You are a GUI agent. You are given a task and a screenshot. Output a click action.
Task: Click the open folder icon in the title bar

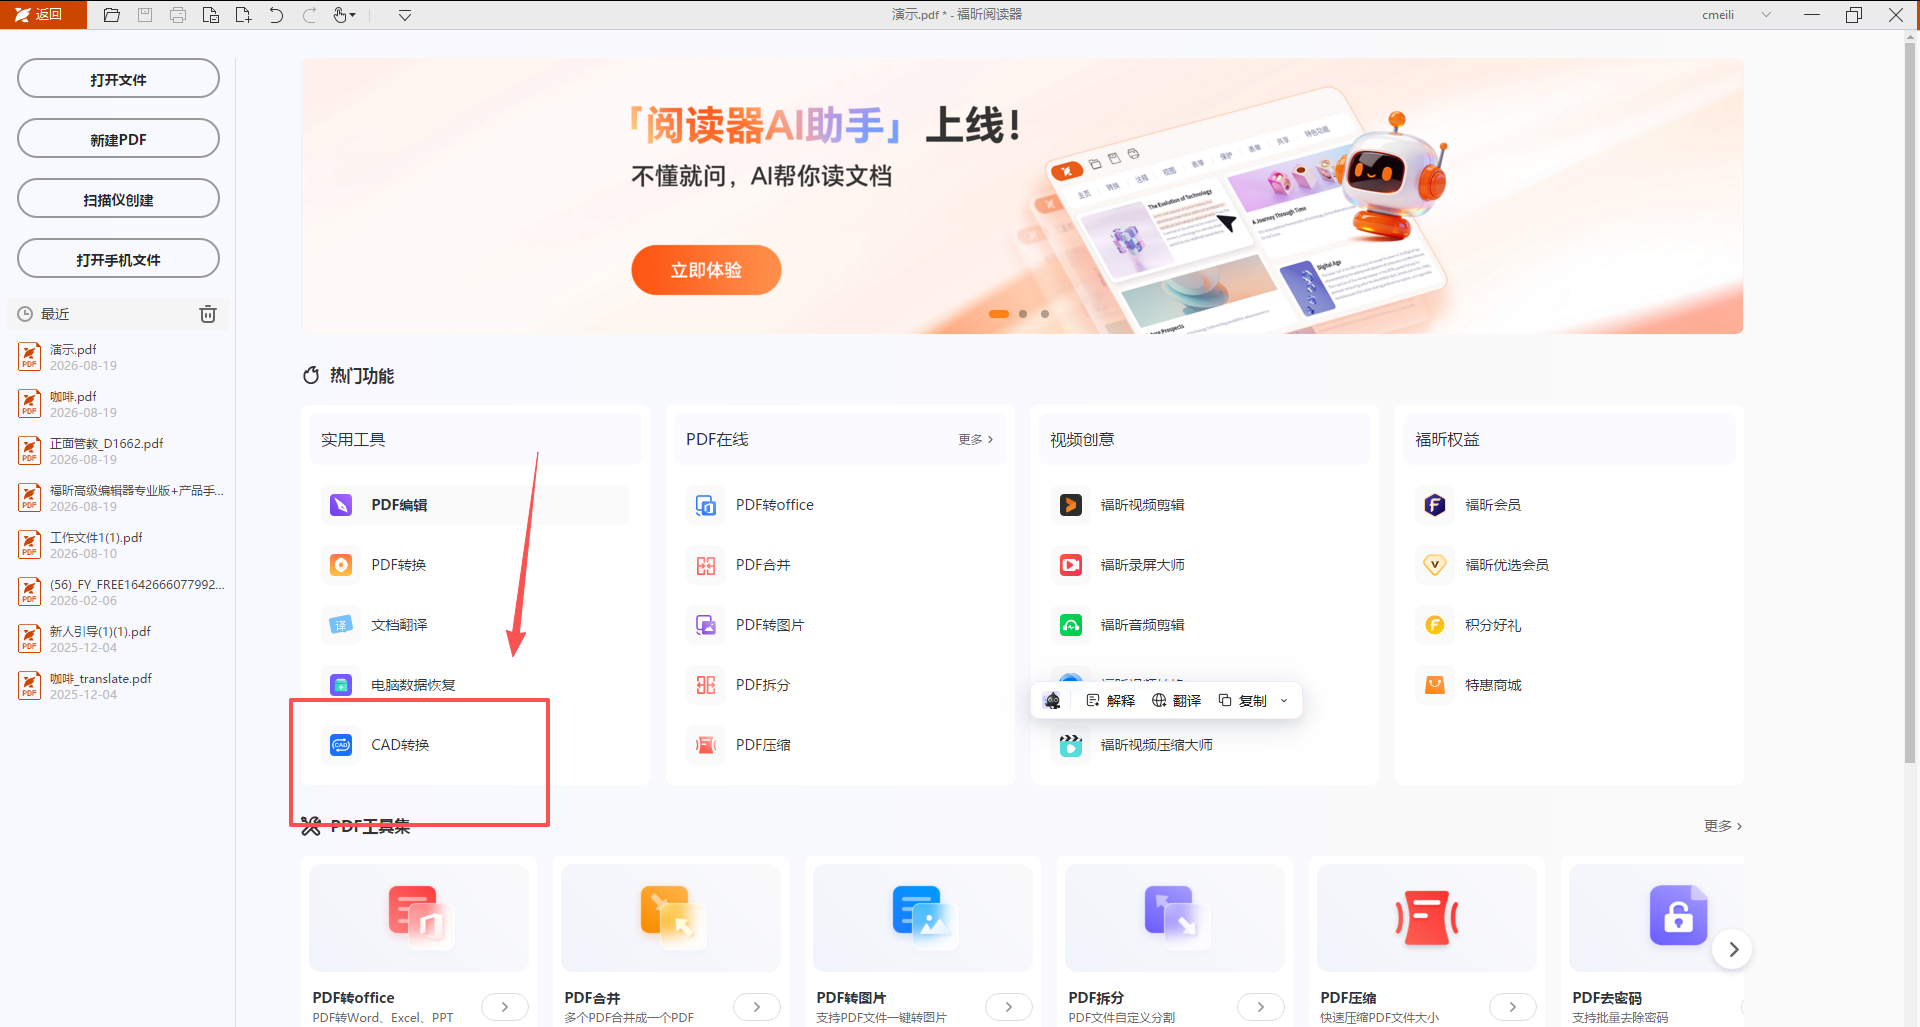coord(112,15)
